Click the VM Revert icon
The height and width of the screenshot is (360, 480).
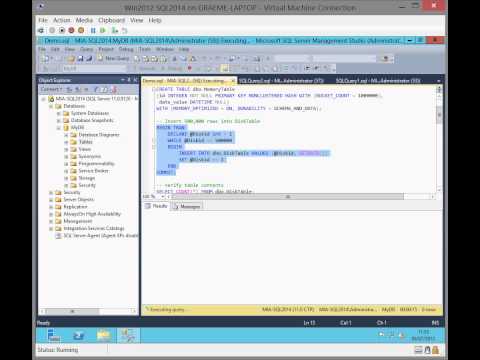click(x=124, y=30)
